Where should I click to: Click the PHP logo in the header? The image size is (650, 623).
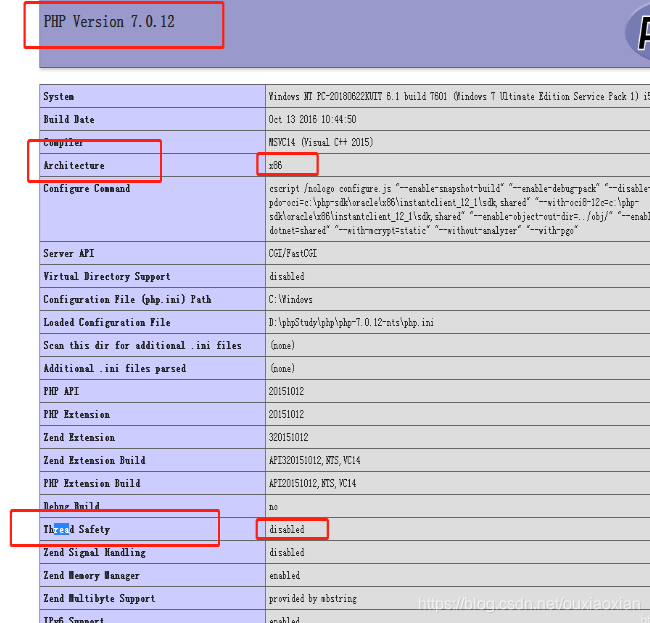click(638, 32)
